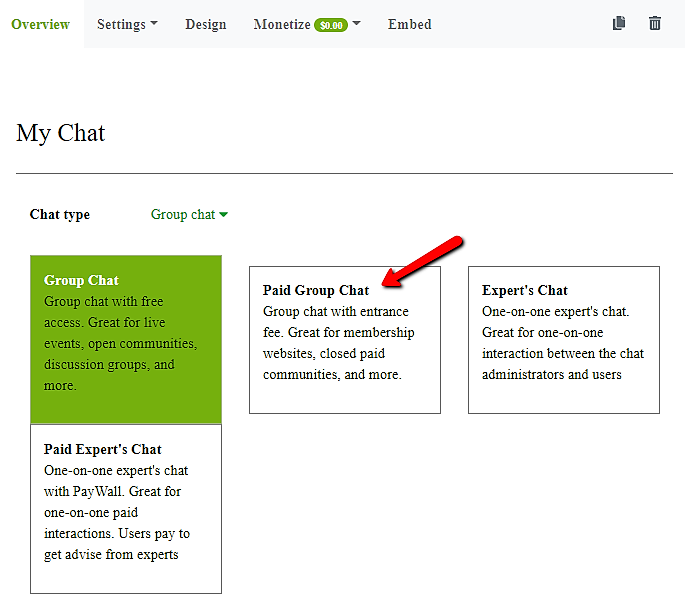Open the Overview tab
Image resolution: width=685 pixels, height=601 pixels.
pyautogui.click(x=41, y=24)
